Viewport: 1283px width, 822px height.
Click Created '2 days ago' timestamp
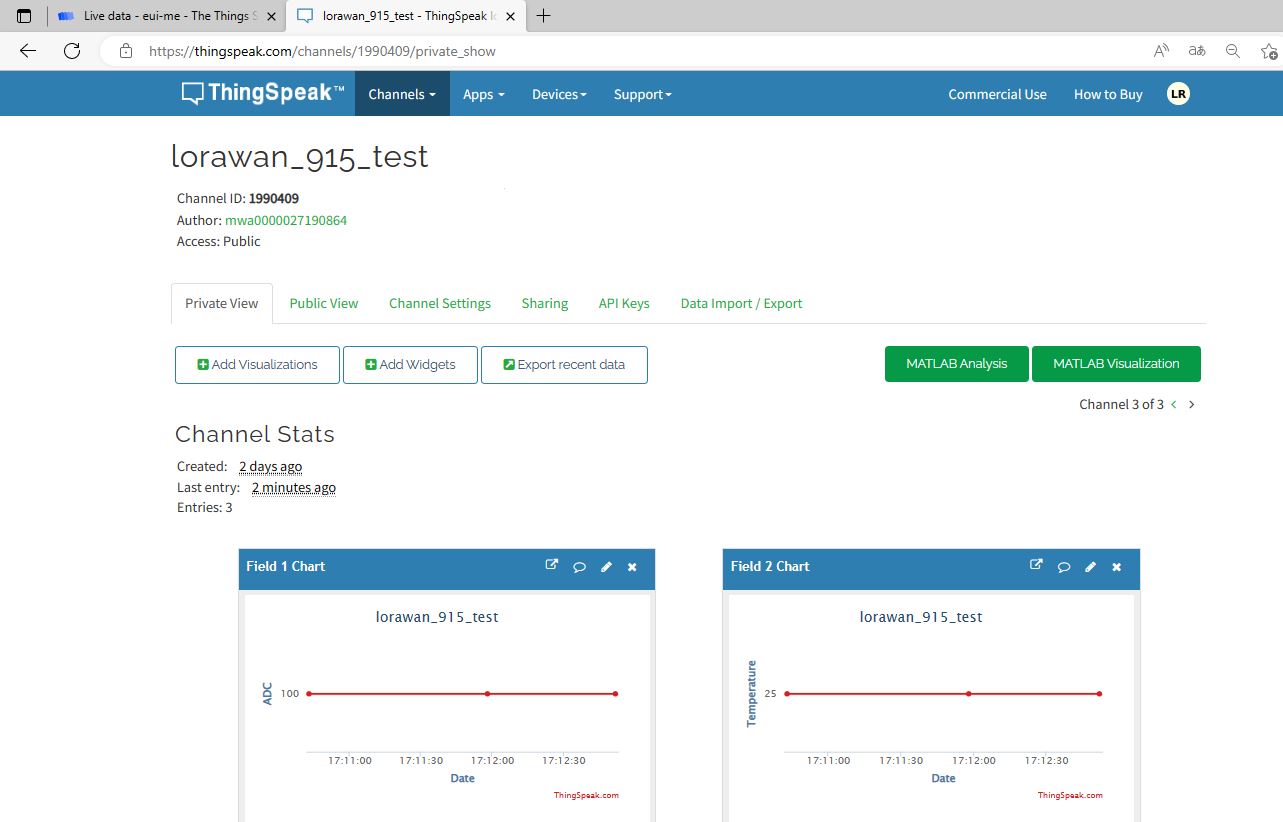(x=270, y=466)
